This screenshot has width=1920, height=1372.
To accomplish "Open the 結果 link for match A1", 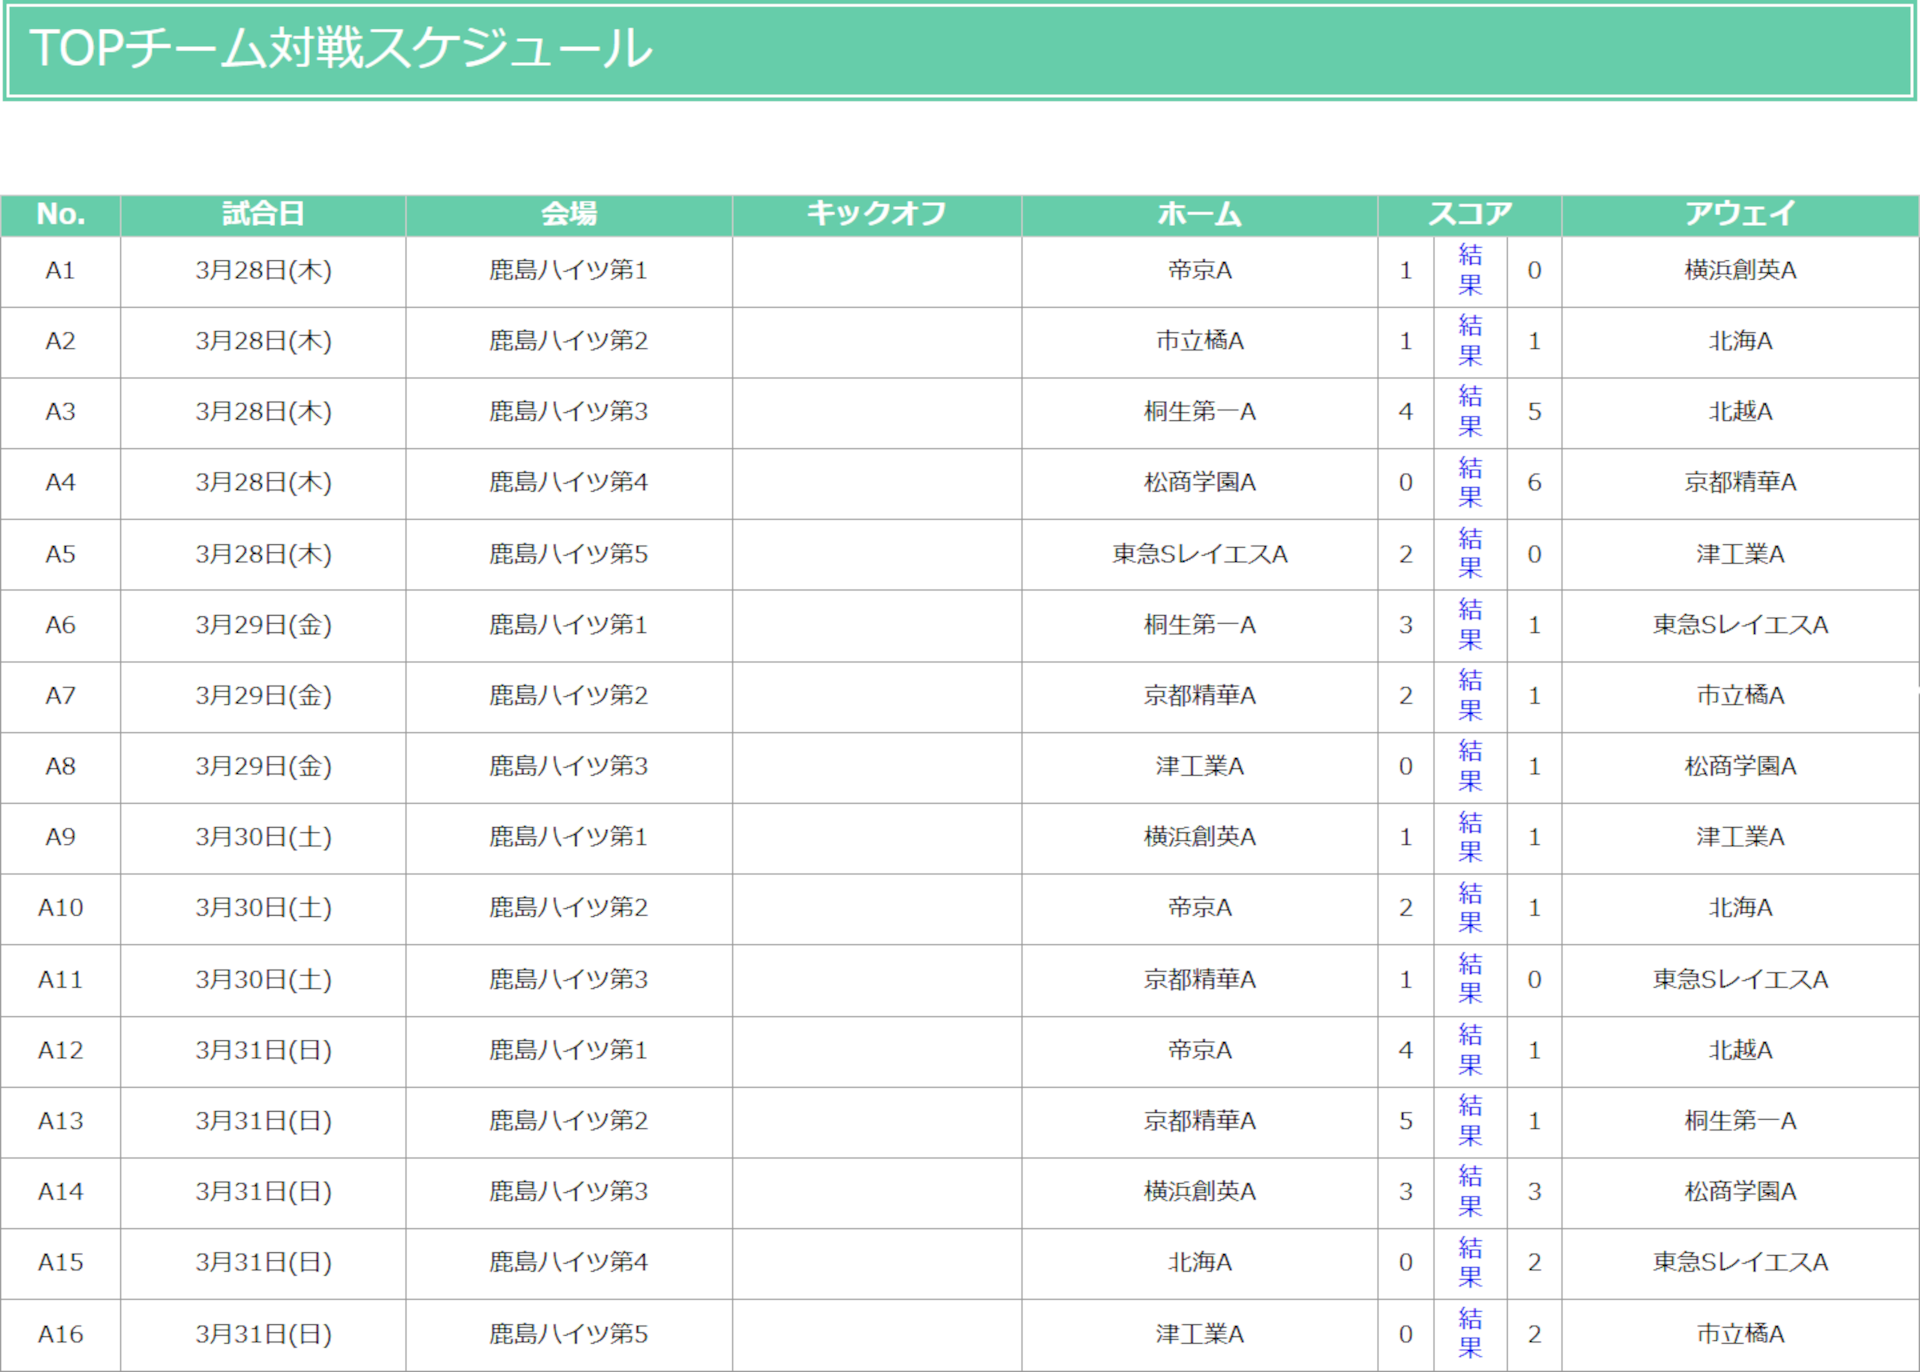I will pos(1470,271).
